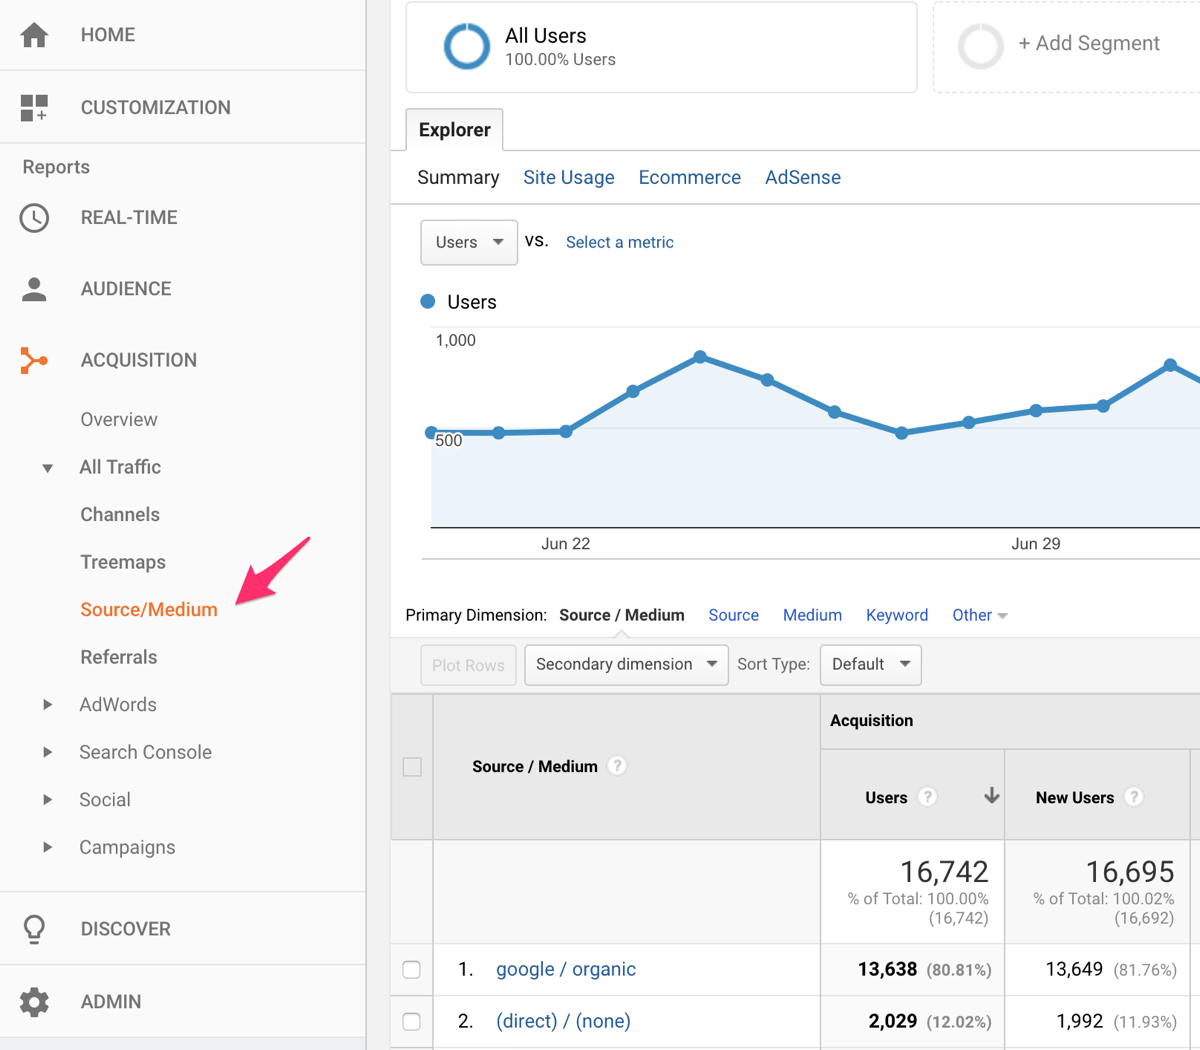Check the (direct) / (none) row checkbox
1200x1050 pixels.
[412, 1022]
